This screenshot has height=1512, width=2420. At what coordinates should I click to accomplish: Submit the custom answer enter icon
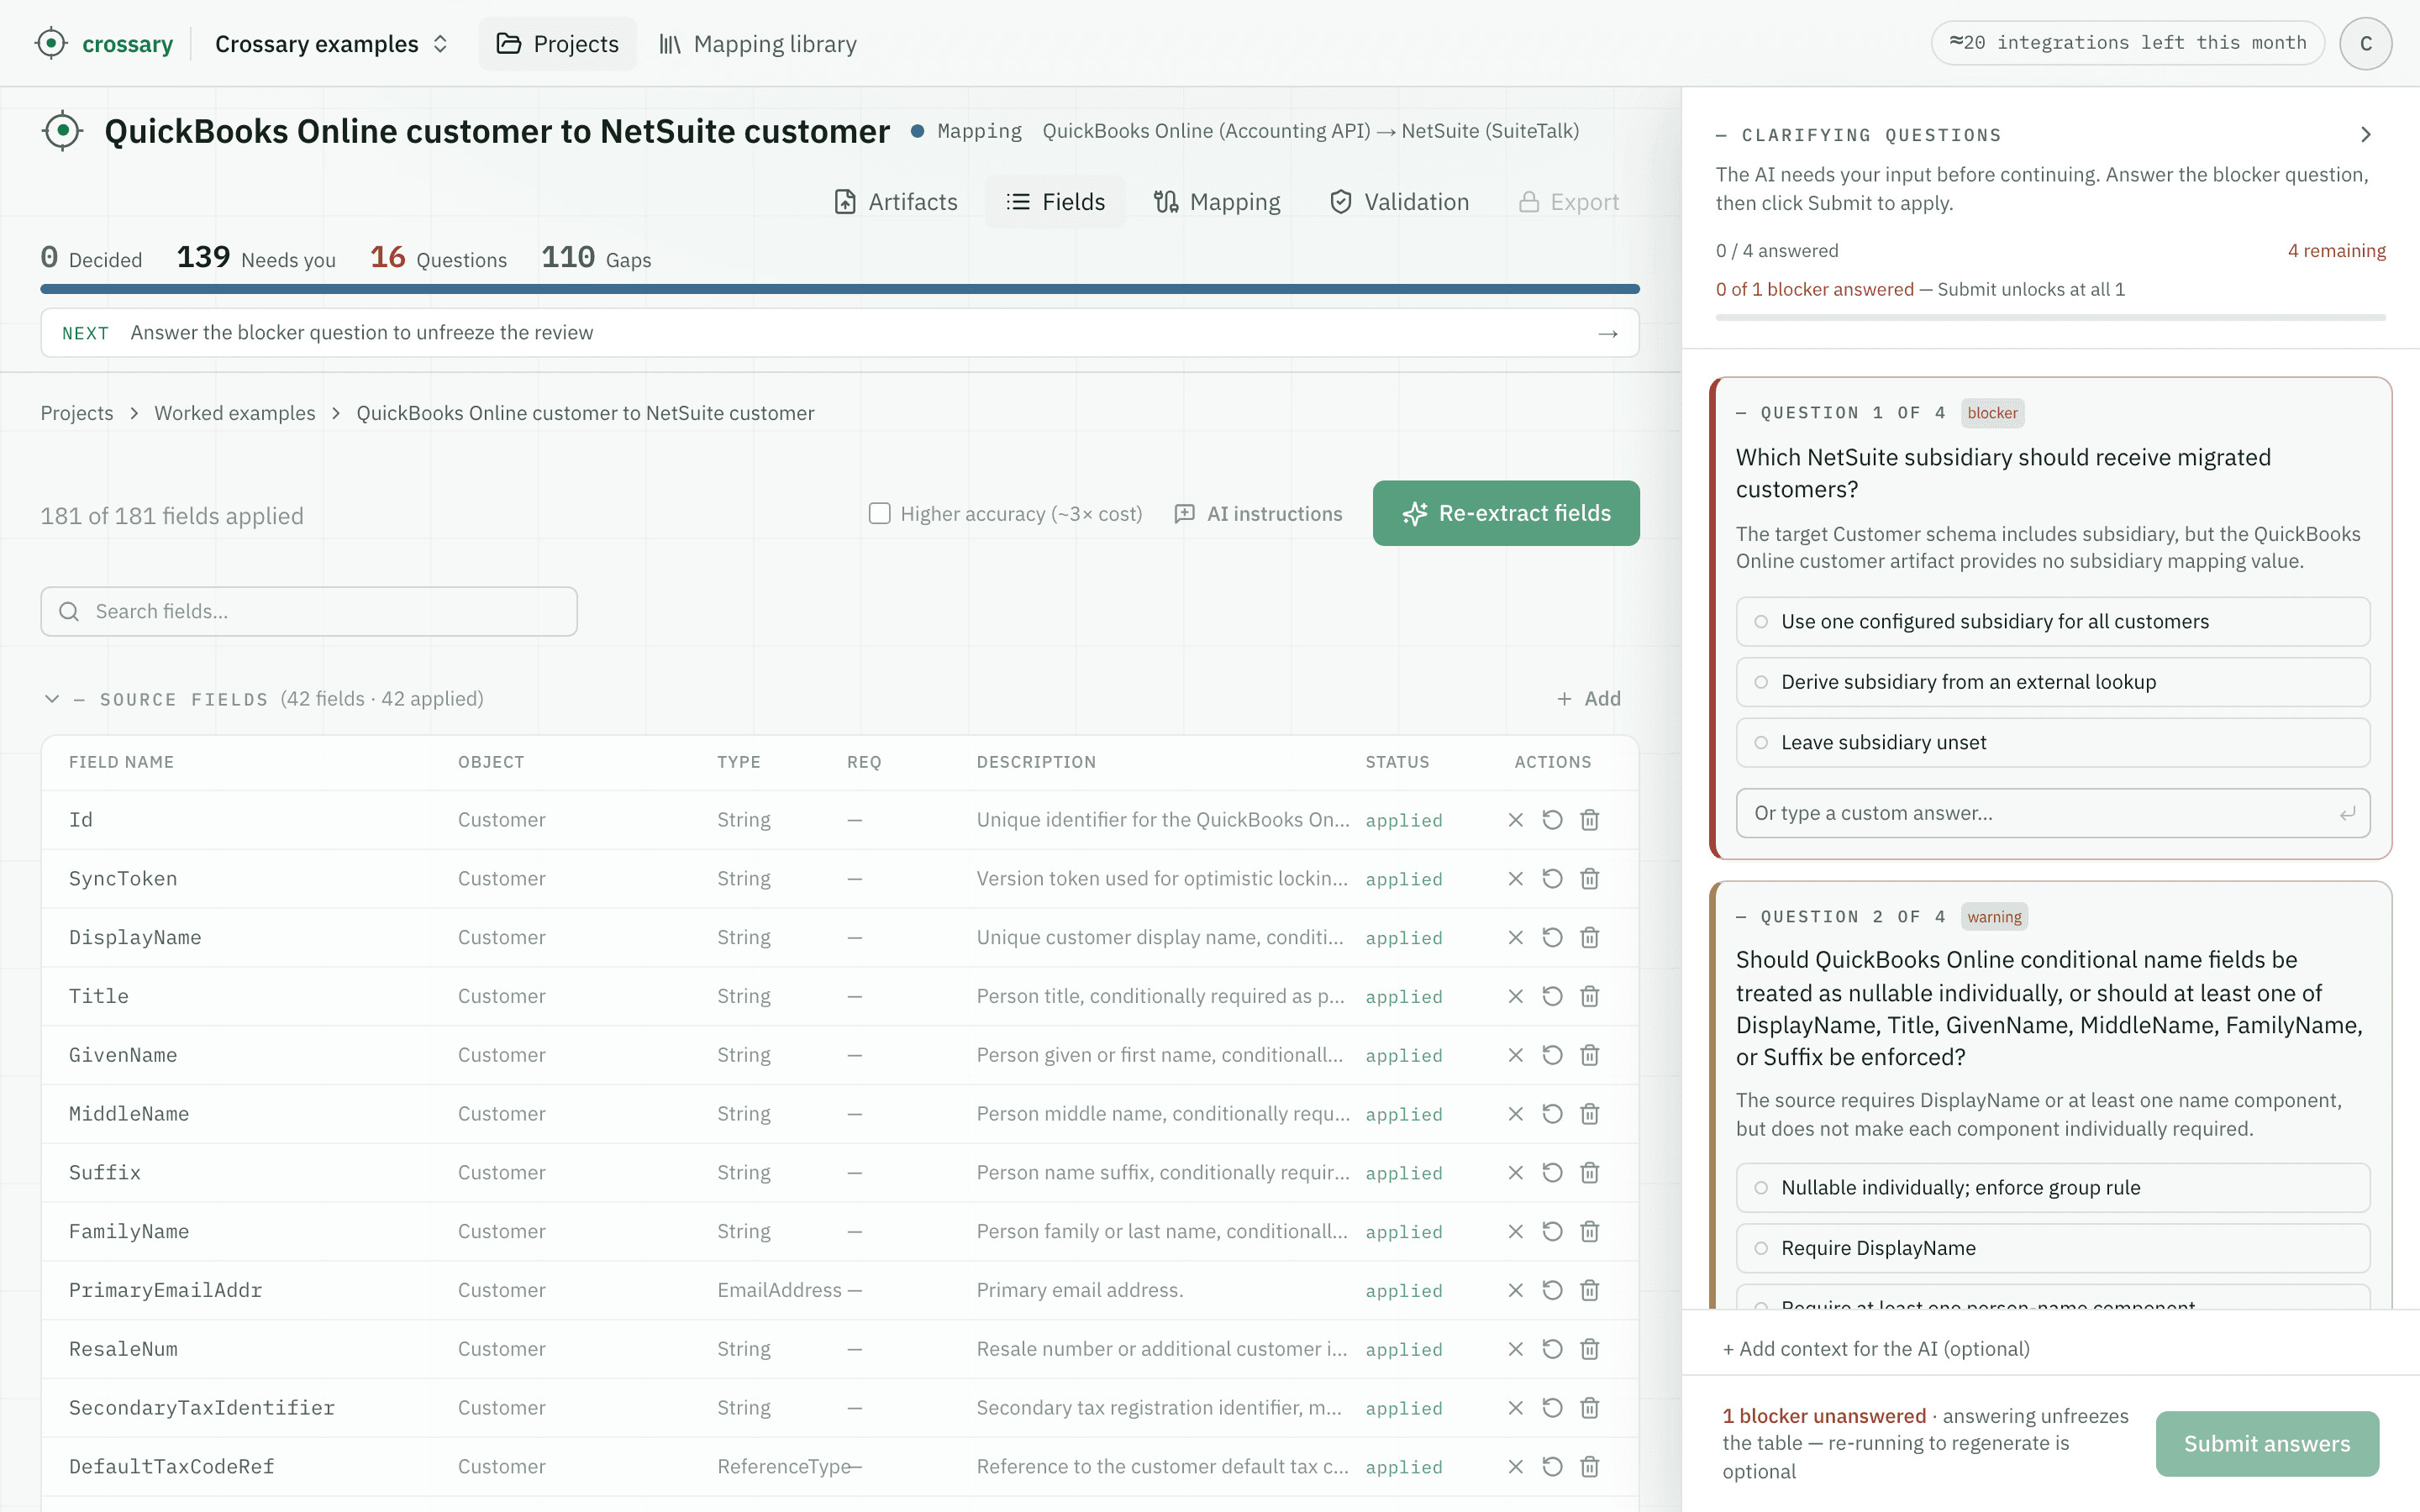pos(2346,814)
